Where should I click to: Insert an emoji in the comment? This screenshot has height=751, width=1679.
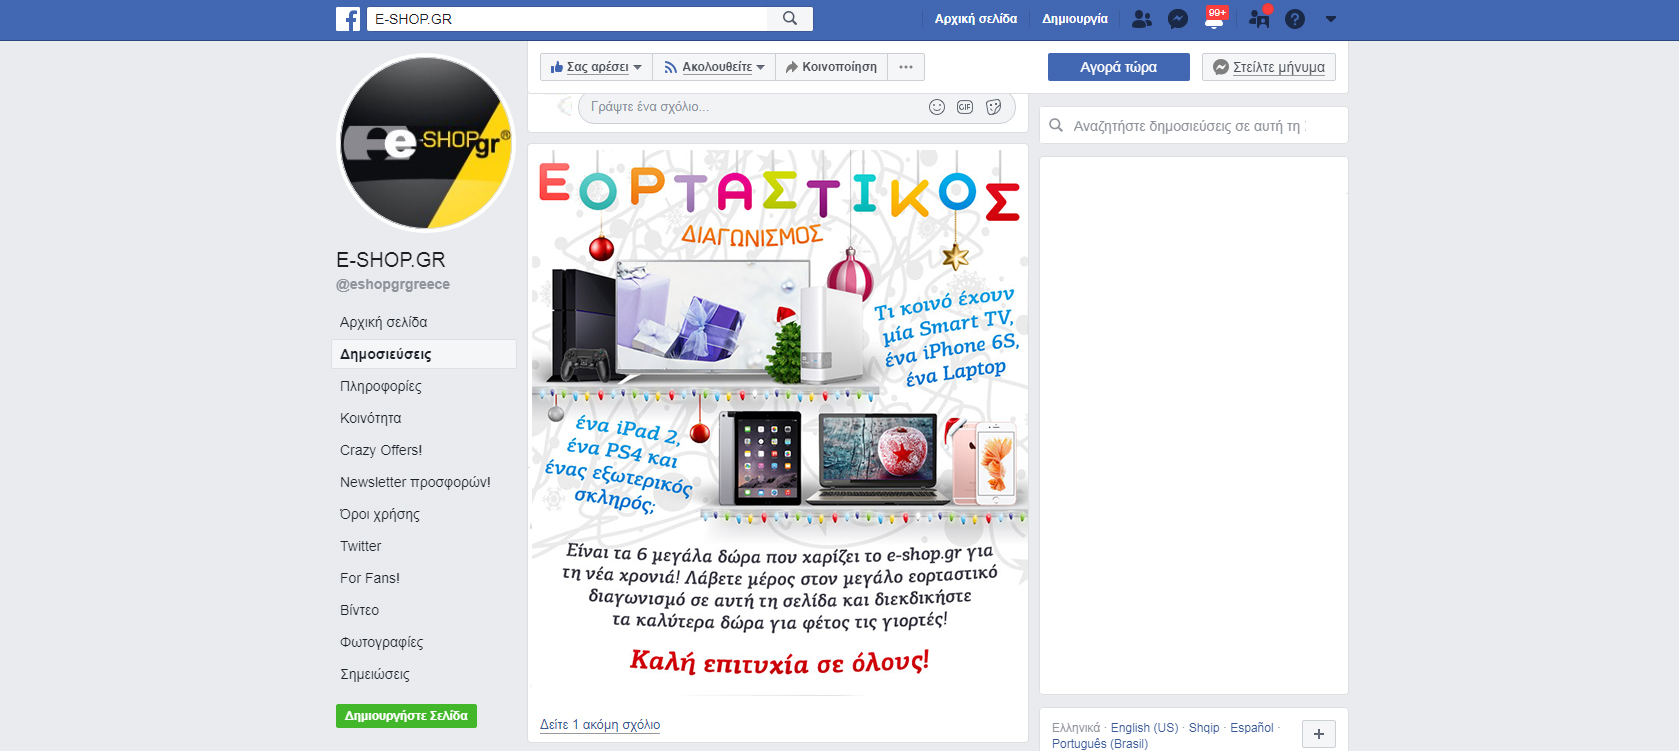[x=937, y=107]
